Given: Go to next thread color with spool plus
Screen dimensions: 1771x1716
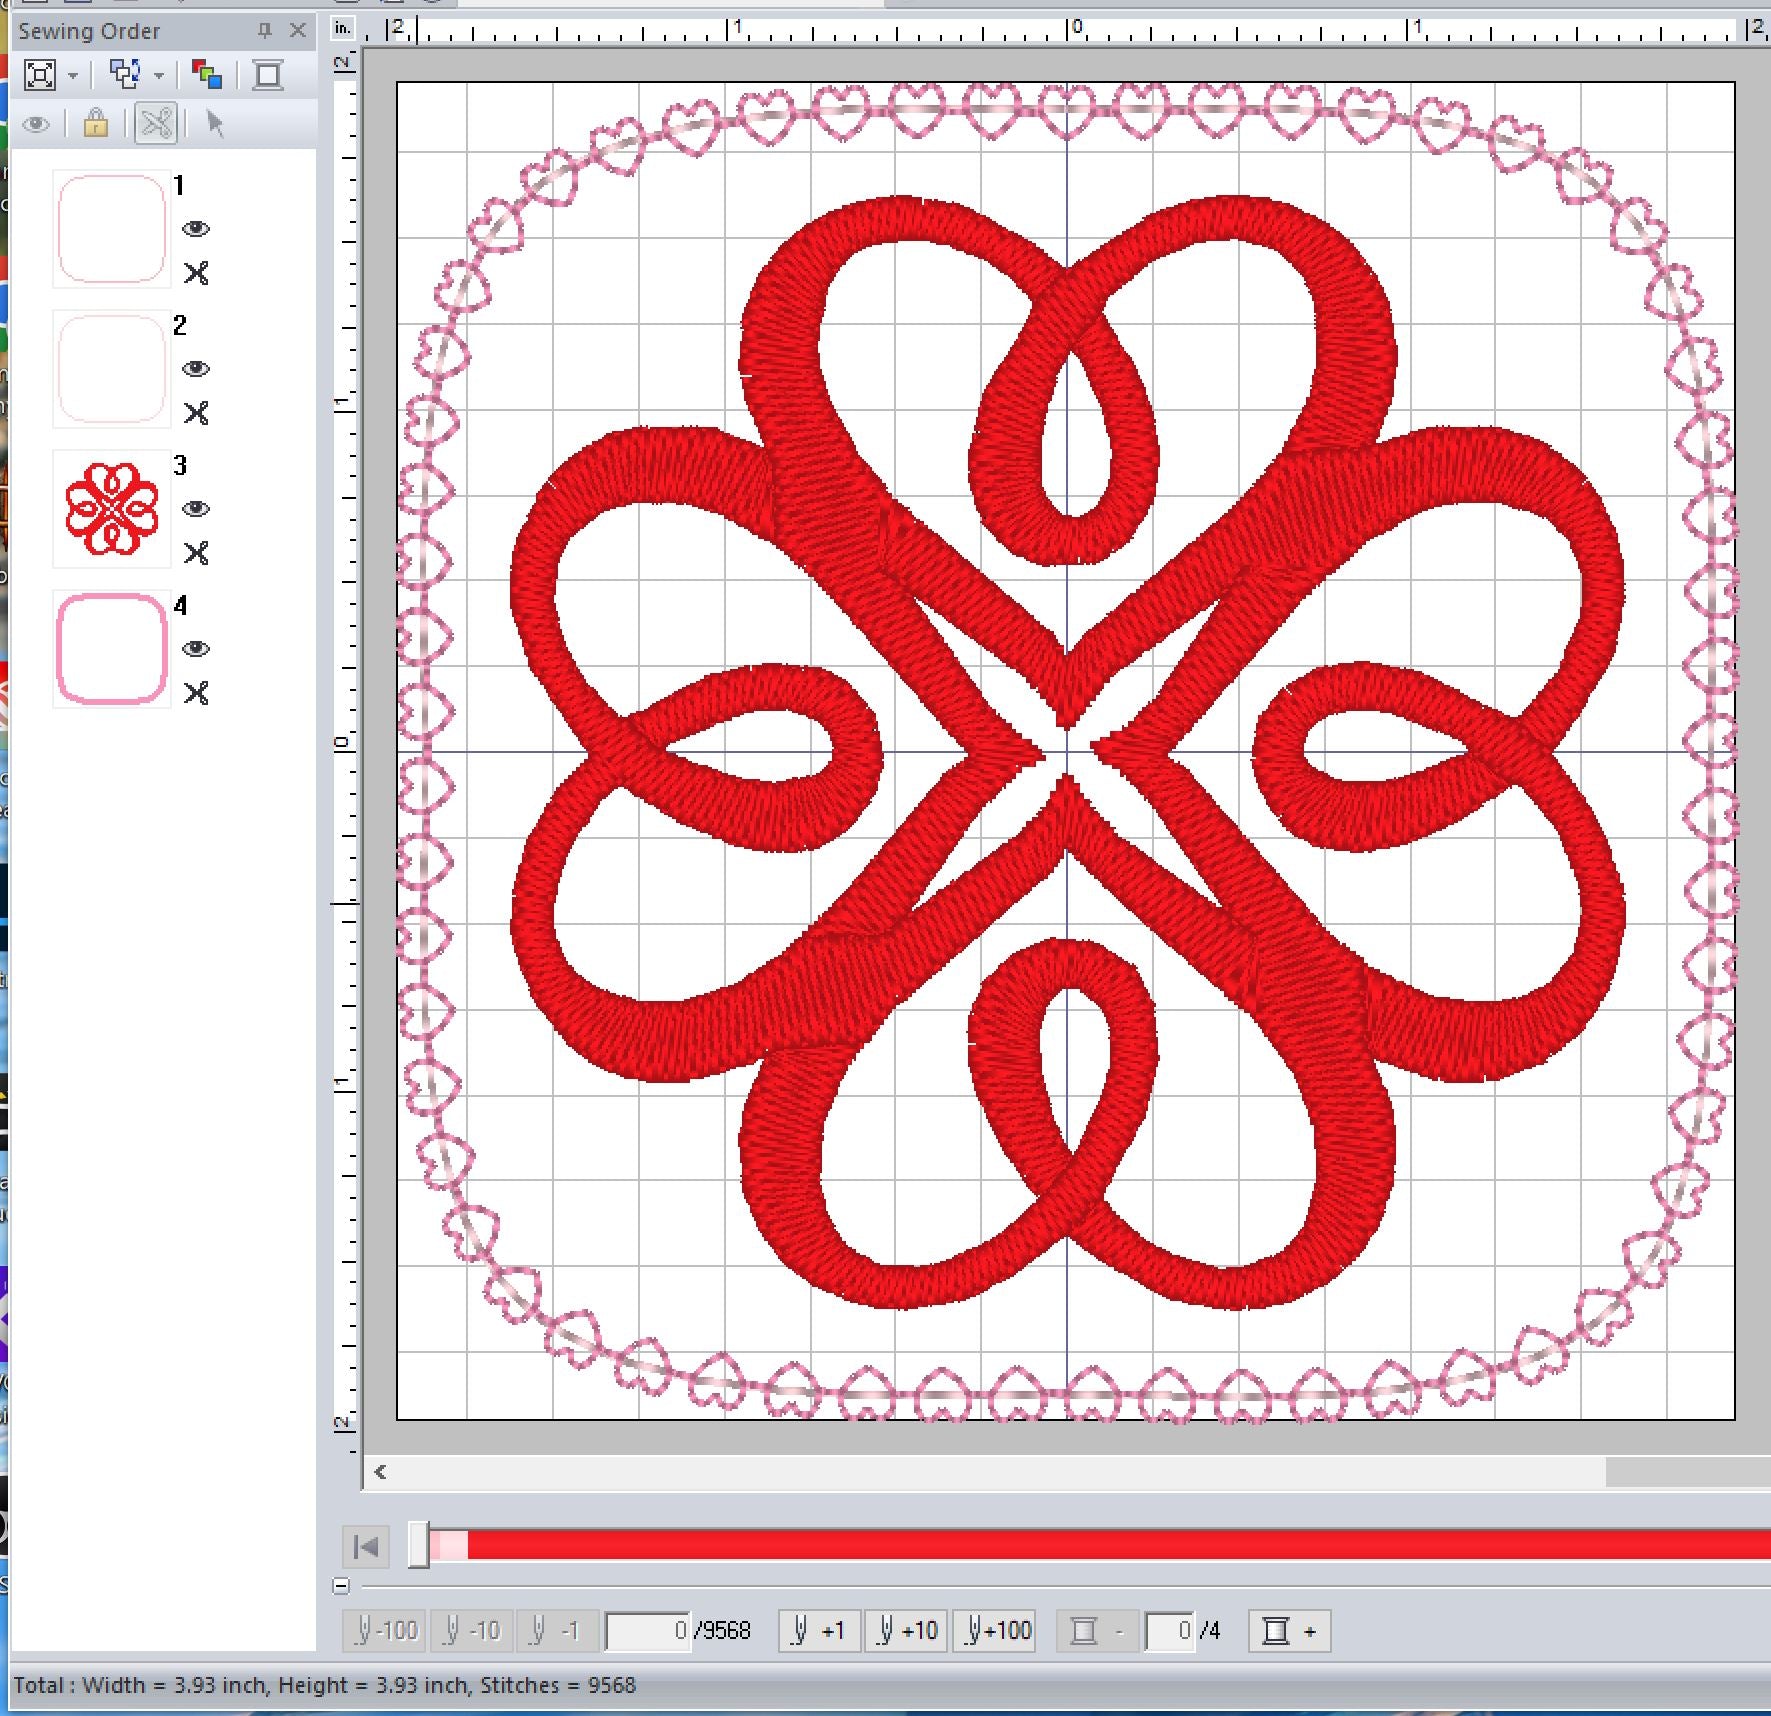Looking at the screenshot, I should tap(1289, 1631).
